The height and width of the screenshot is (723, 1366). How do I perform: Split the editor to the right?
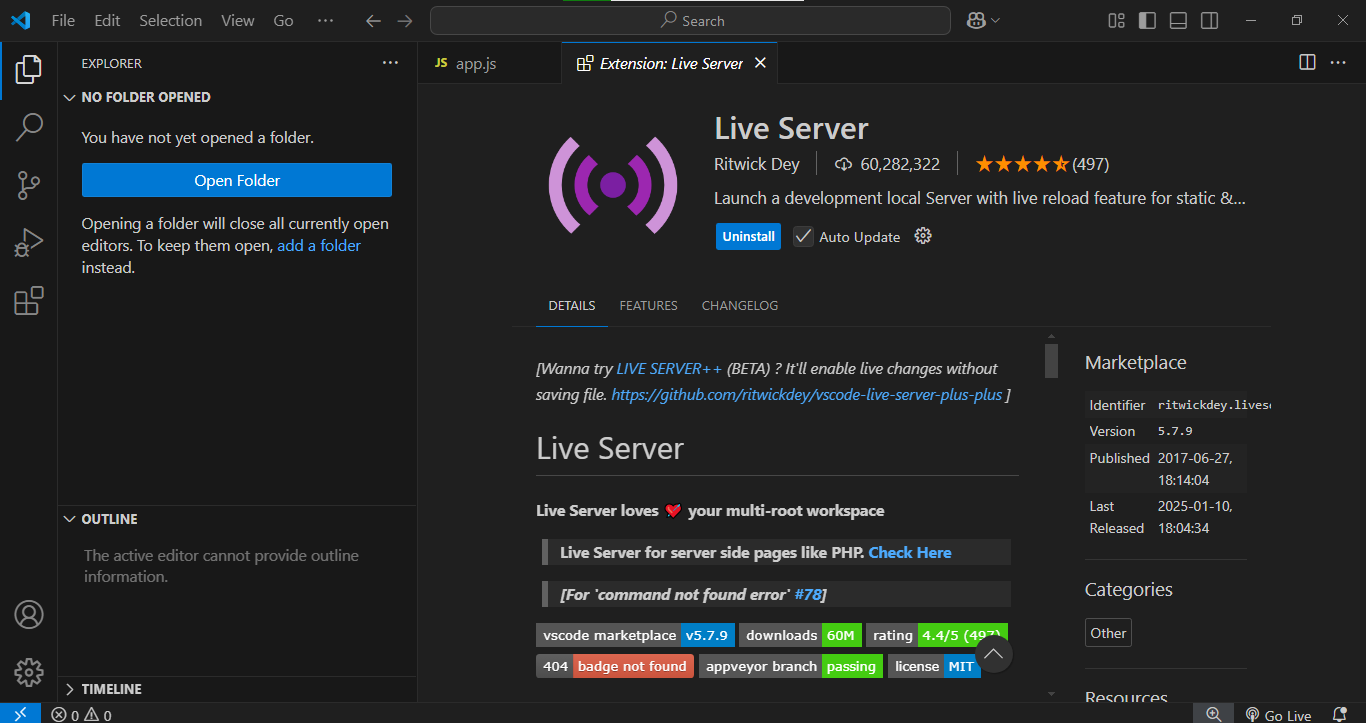coord(1307,62)
